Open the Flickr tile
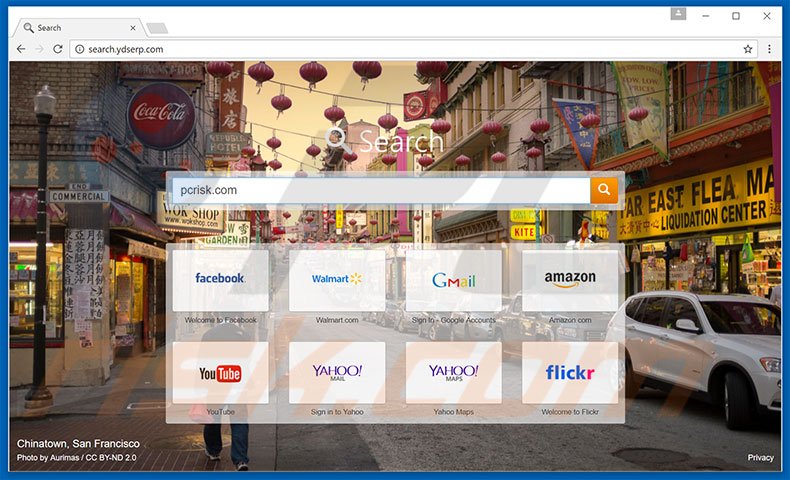Screen dimensions: 790x480 (x=570, y=373)
